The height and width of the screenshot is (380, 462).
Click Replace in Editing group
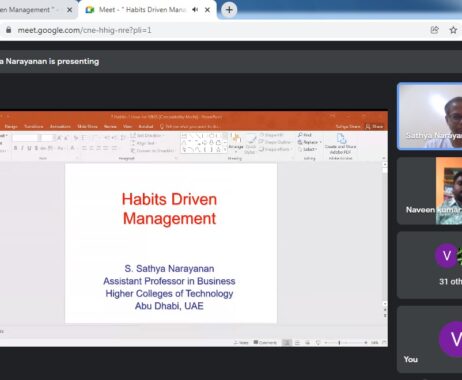[x=310, y=142]
